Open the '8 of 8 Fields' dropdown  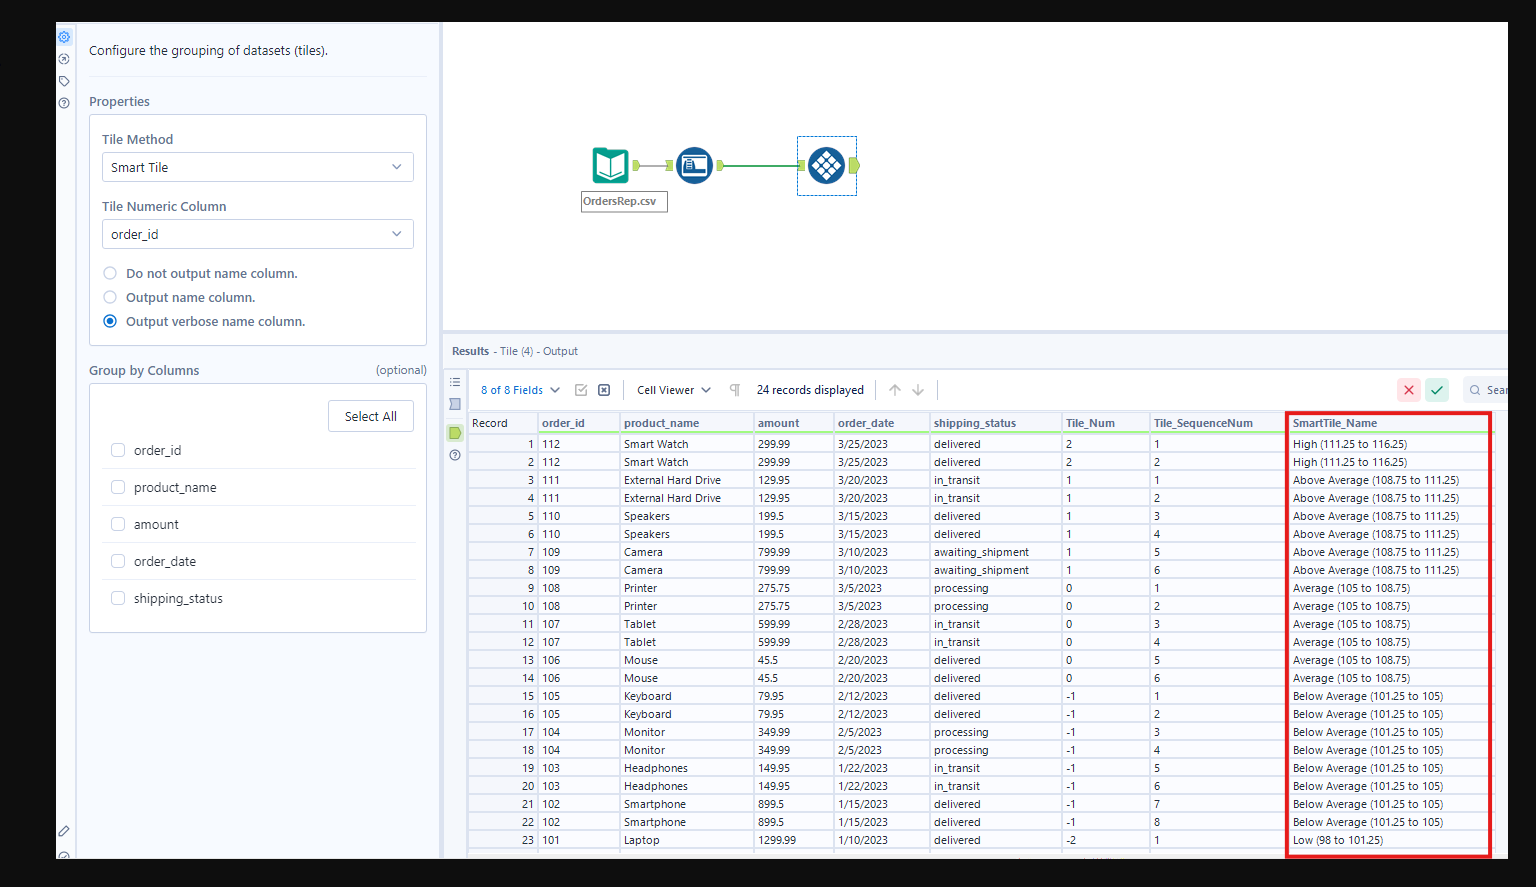(520, 390)
